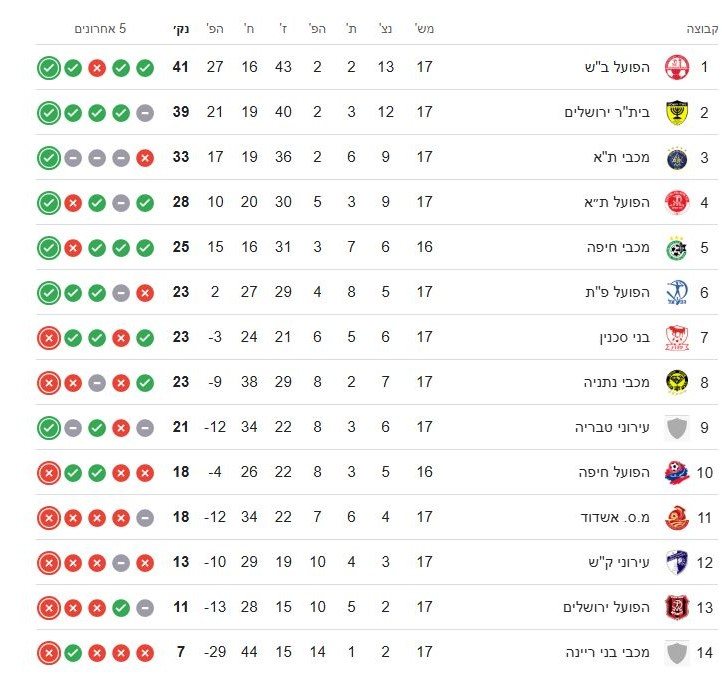Image resolution: width=722 pixels, height=688 pixels.
Task: Click the Hapoel Petah Tikva blue logo
Action: (x=677, y=293)
